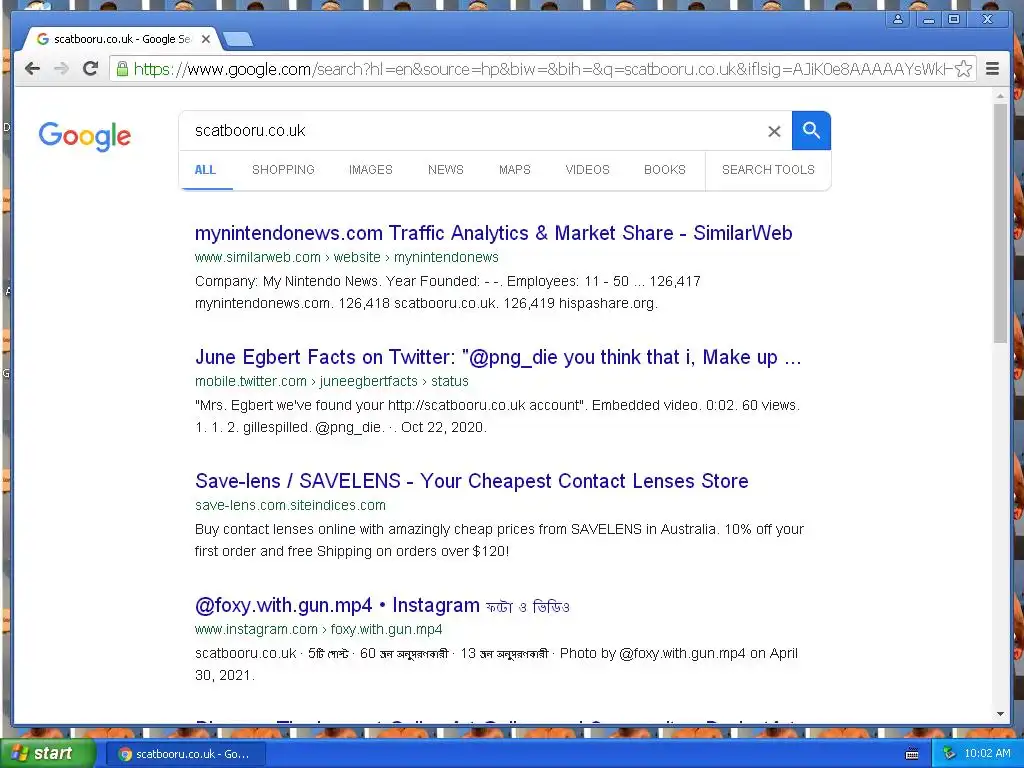Click the scrollbar up arrow
Screen dimensions: 1024x768
(1000, 96)
